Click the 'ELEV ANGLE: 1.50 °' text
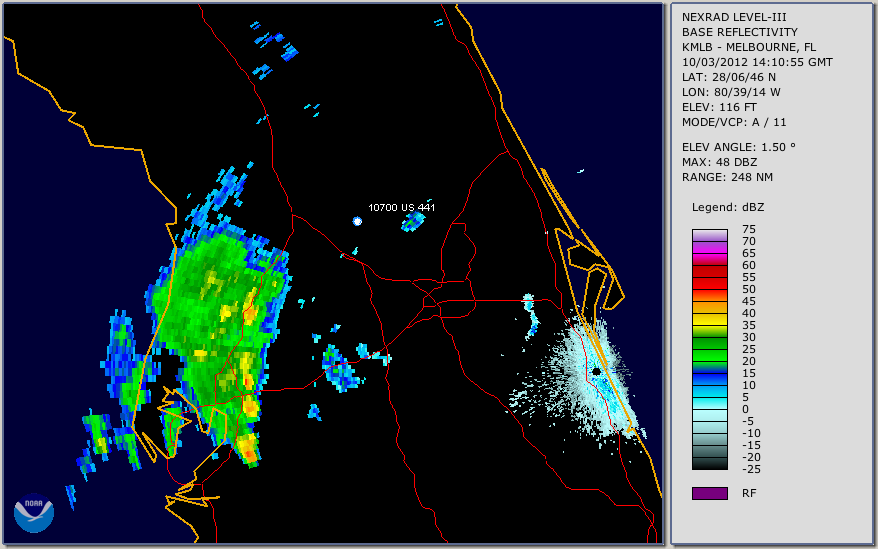The height and width of the screenshot is (549, 878). [739, 147]
